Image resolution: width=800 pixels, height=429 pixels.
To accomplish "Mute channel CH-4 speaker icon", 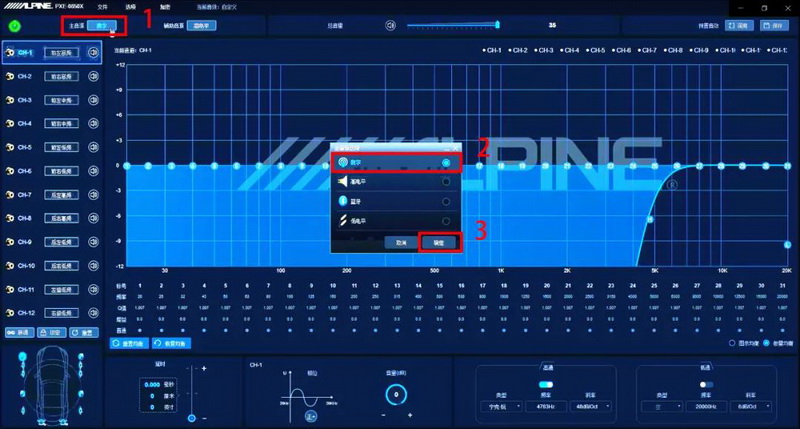I will tap(93, 123).
